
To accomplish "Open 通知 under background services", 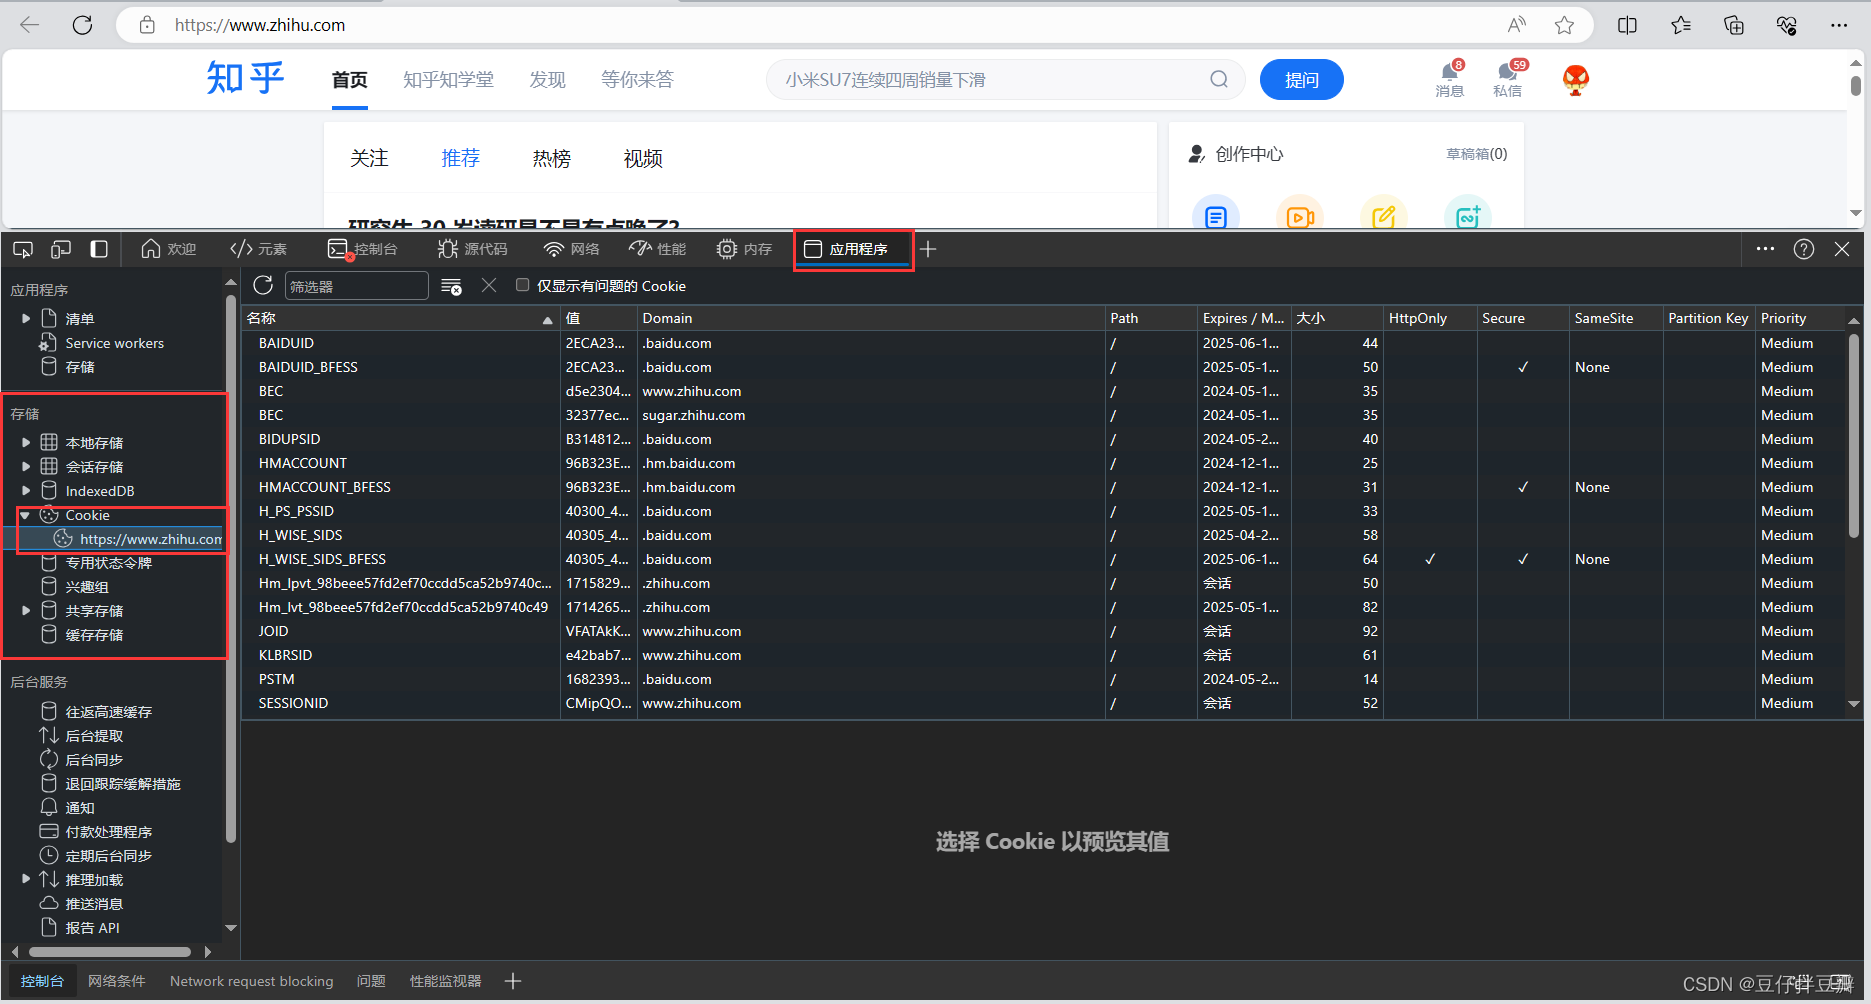I will click(80, 808).
